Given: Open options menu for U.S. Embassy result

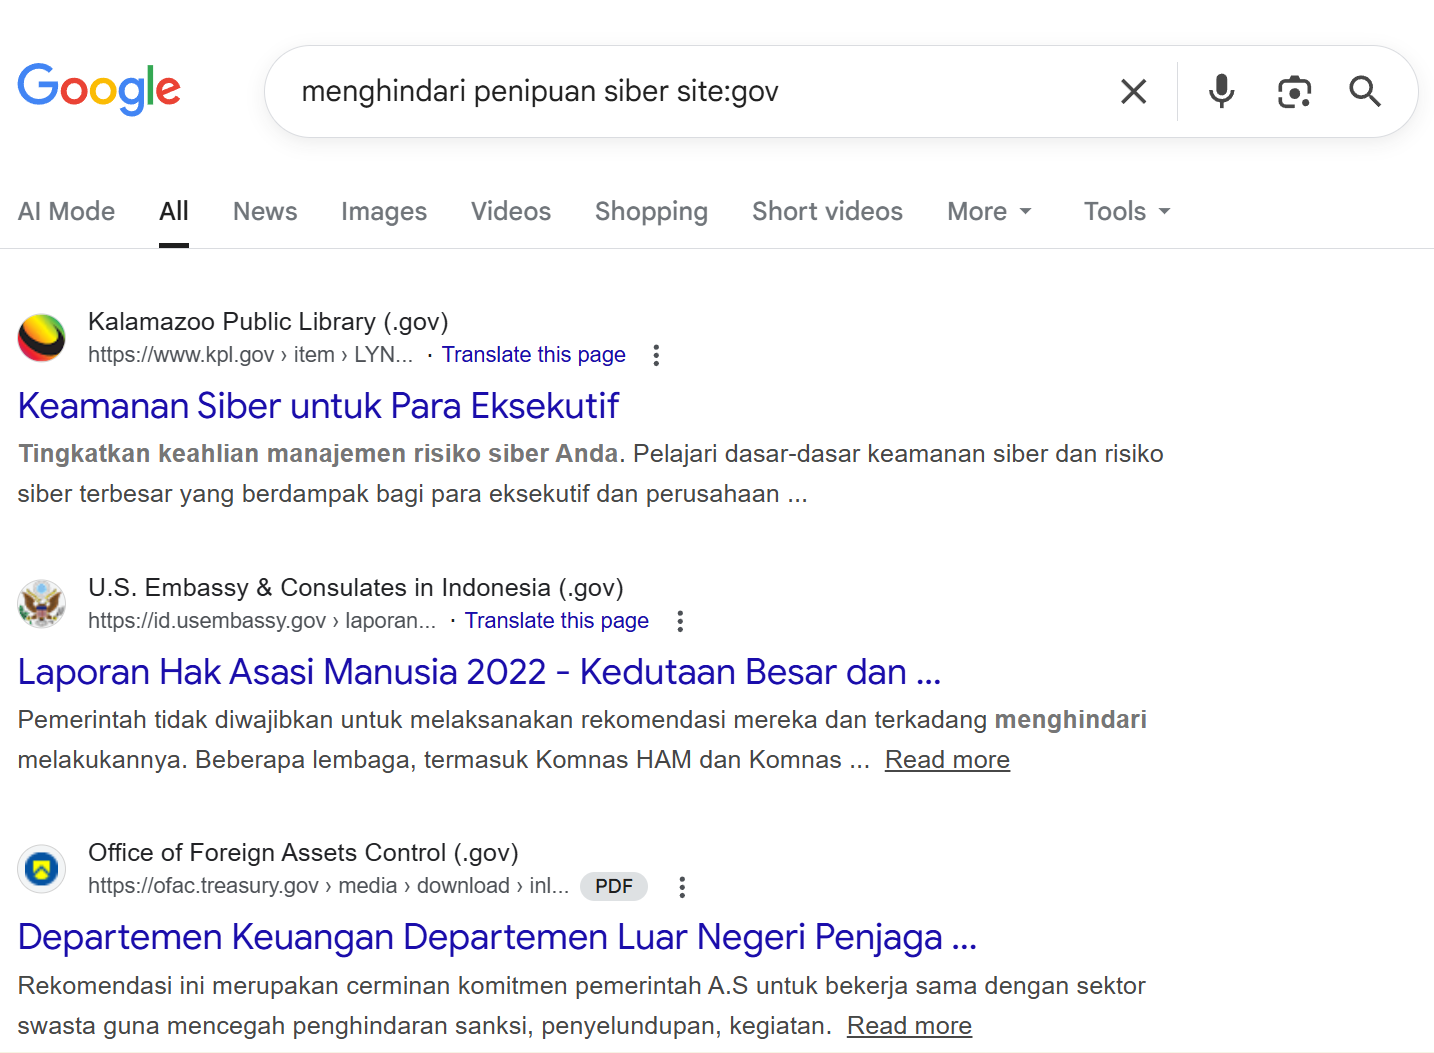Looking at the screenshot, I should tap(680, 621).
